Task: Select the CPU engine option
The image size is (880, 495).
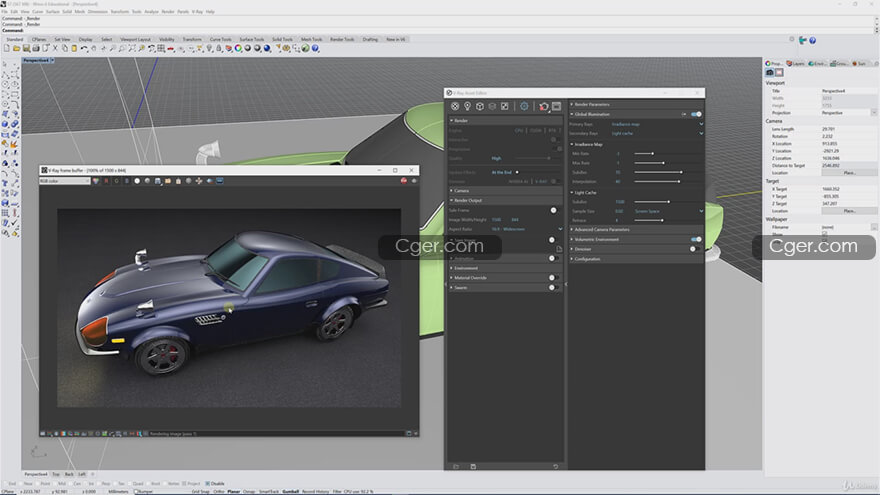Action: click(x=519, y=130)
